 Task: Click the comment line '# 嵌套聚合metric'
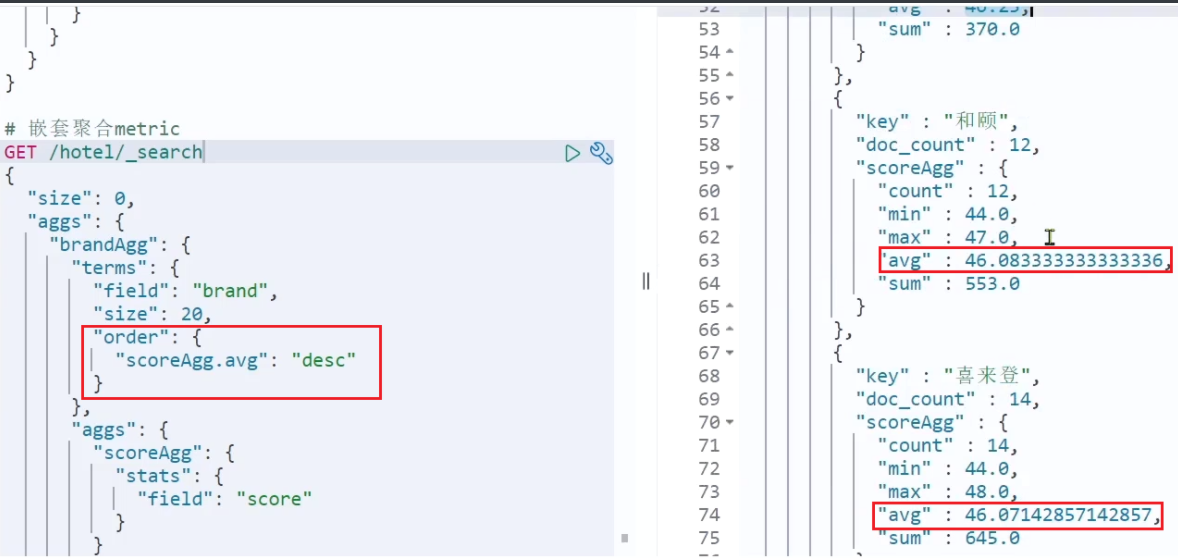pos(92,129)
